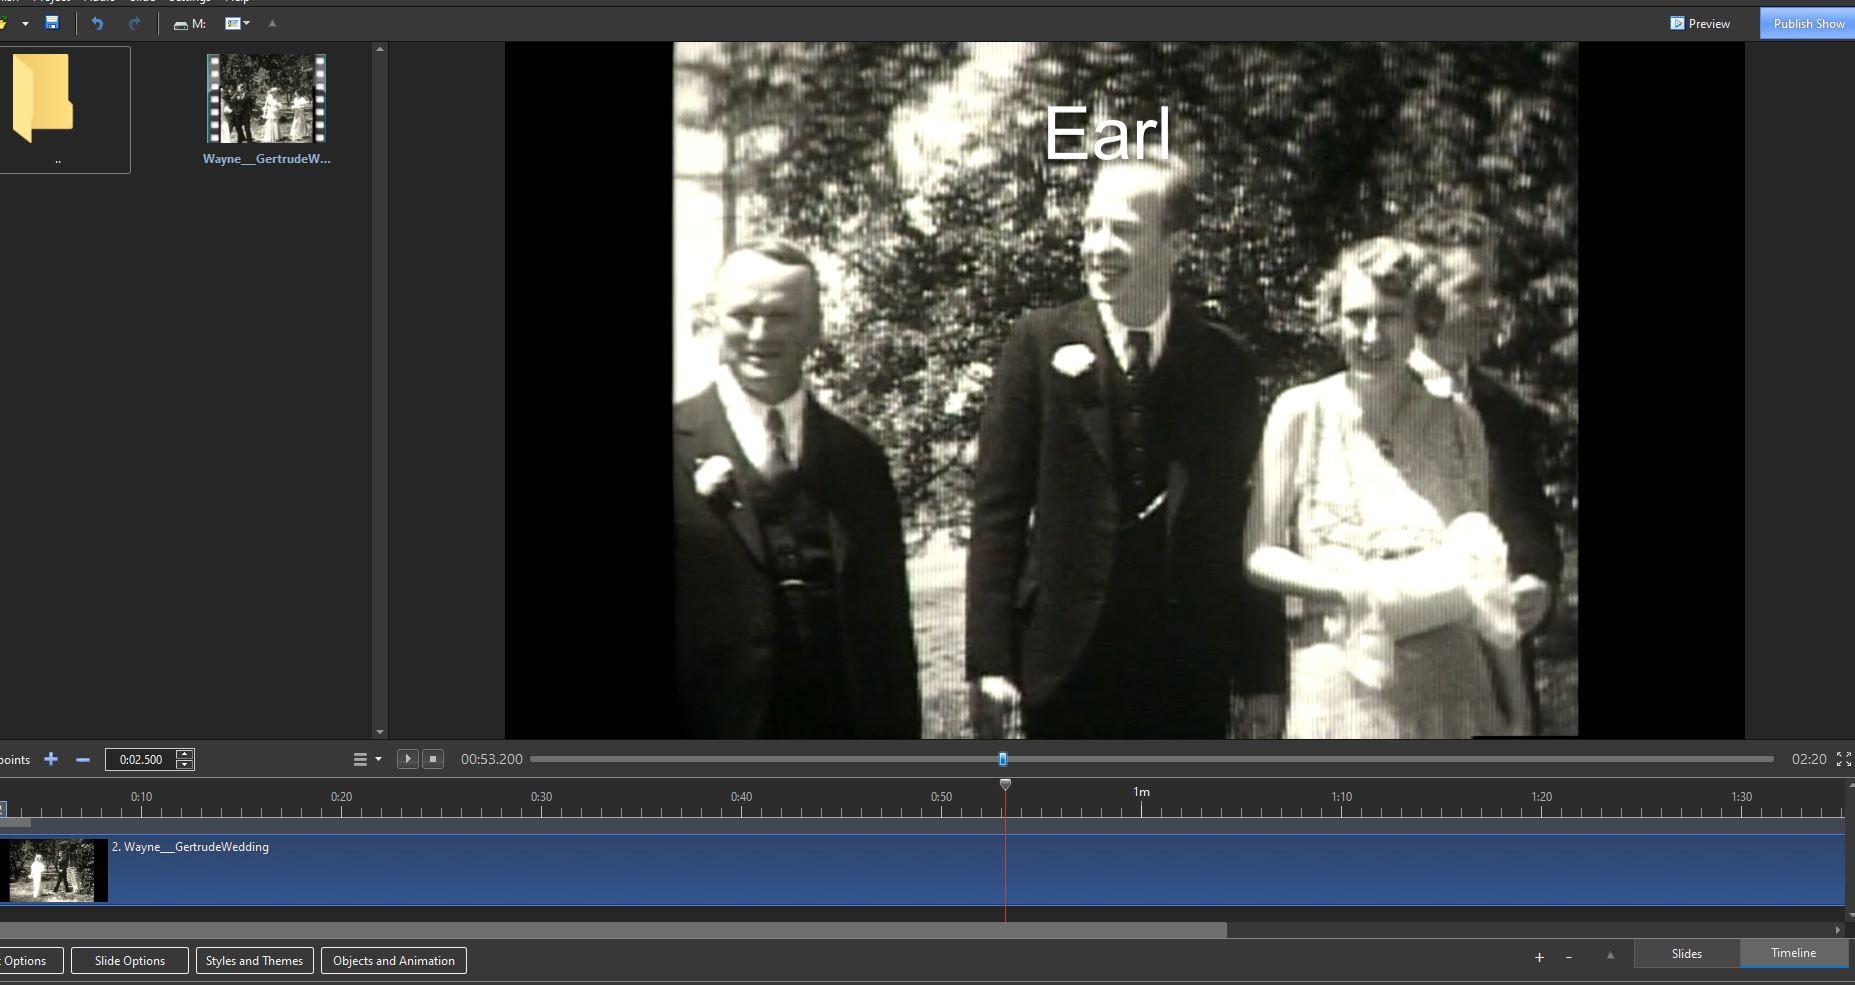The image size is (1855, 985).
Task: Click the timeline horizontal scrollbar
Action: [613, 930]
